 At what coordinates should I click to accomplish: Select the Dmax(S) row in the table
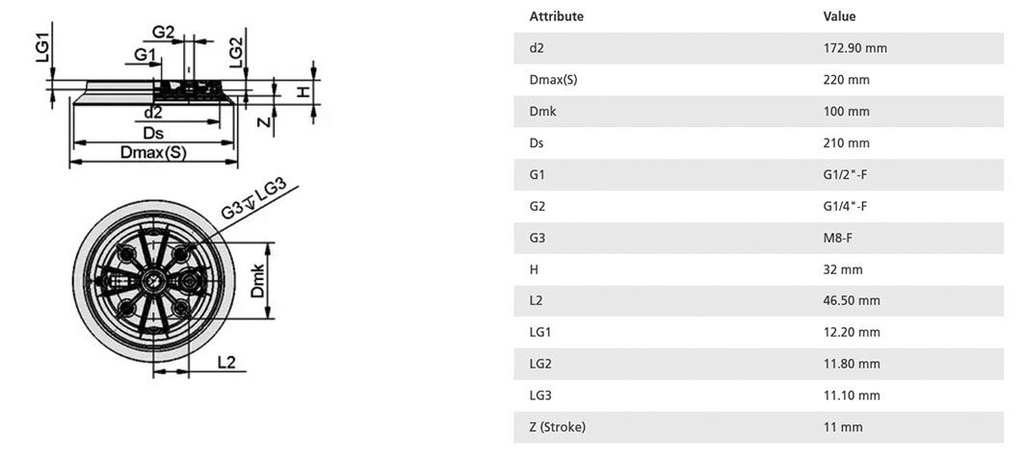coord(553,80)
